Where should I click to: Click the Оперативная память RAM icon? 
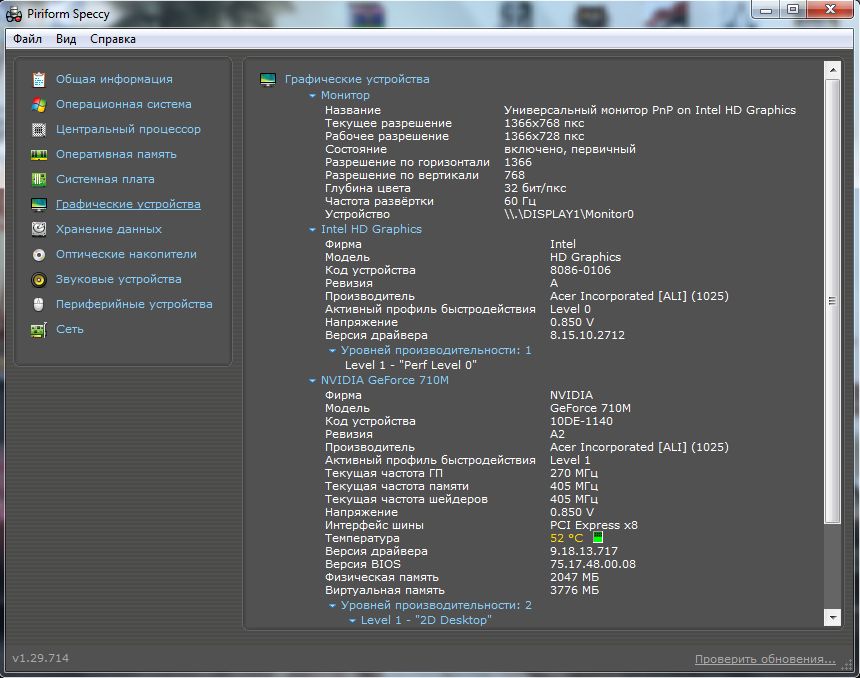pyautogui.click(x=39, y=154)
